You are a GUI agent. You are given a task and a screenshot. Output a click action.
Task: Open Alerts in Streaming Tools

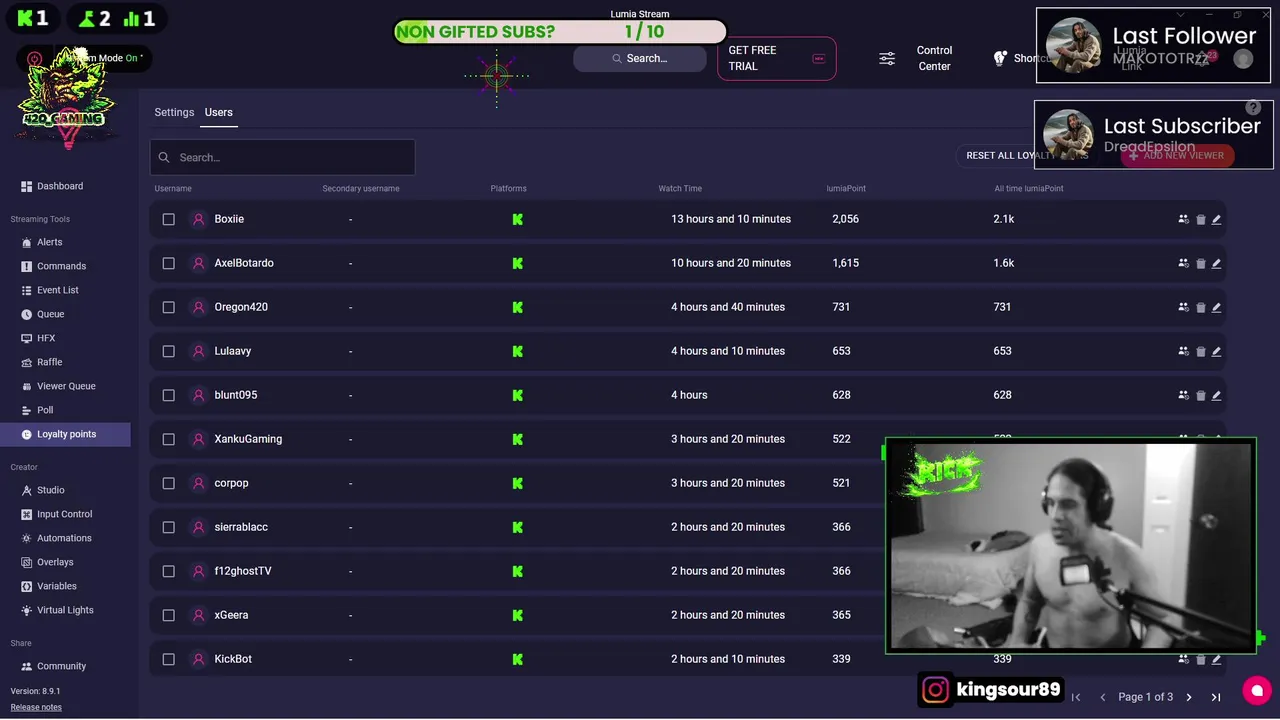(41, 242)
